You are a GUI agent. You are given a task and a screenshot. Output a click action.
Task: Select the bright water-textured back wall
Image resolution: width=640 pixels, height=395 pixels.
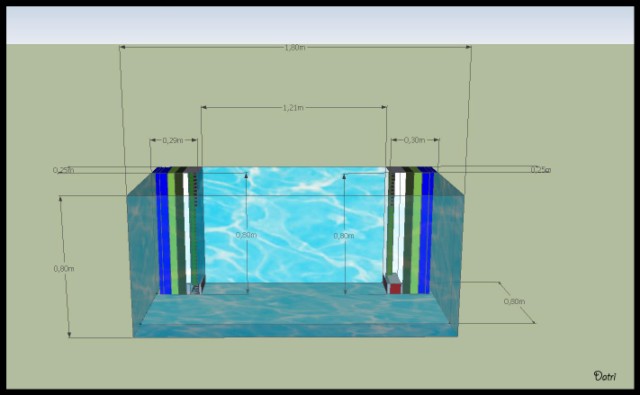(294, 224)
